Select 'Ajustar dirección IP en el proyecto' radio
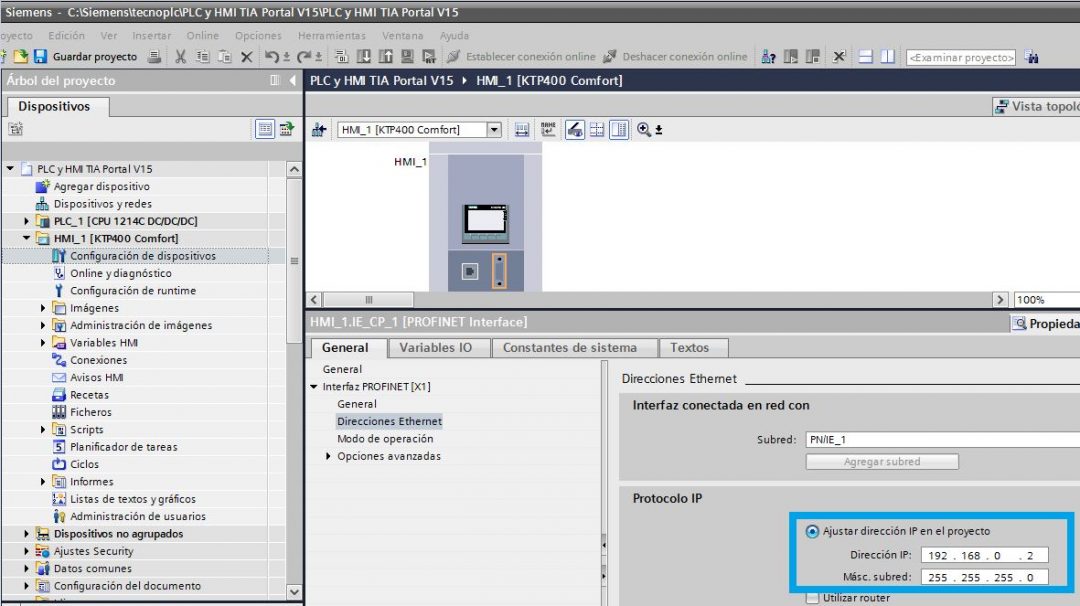The image size is (1080, 606). pyautogui.click(x=812, y=531)
